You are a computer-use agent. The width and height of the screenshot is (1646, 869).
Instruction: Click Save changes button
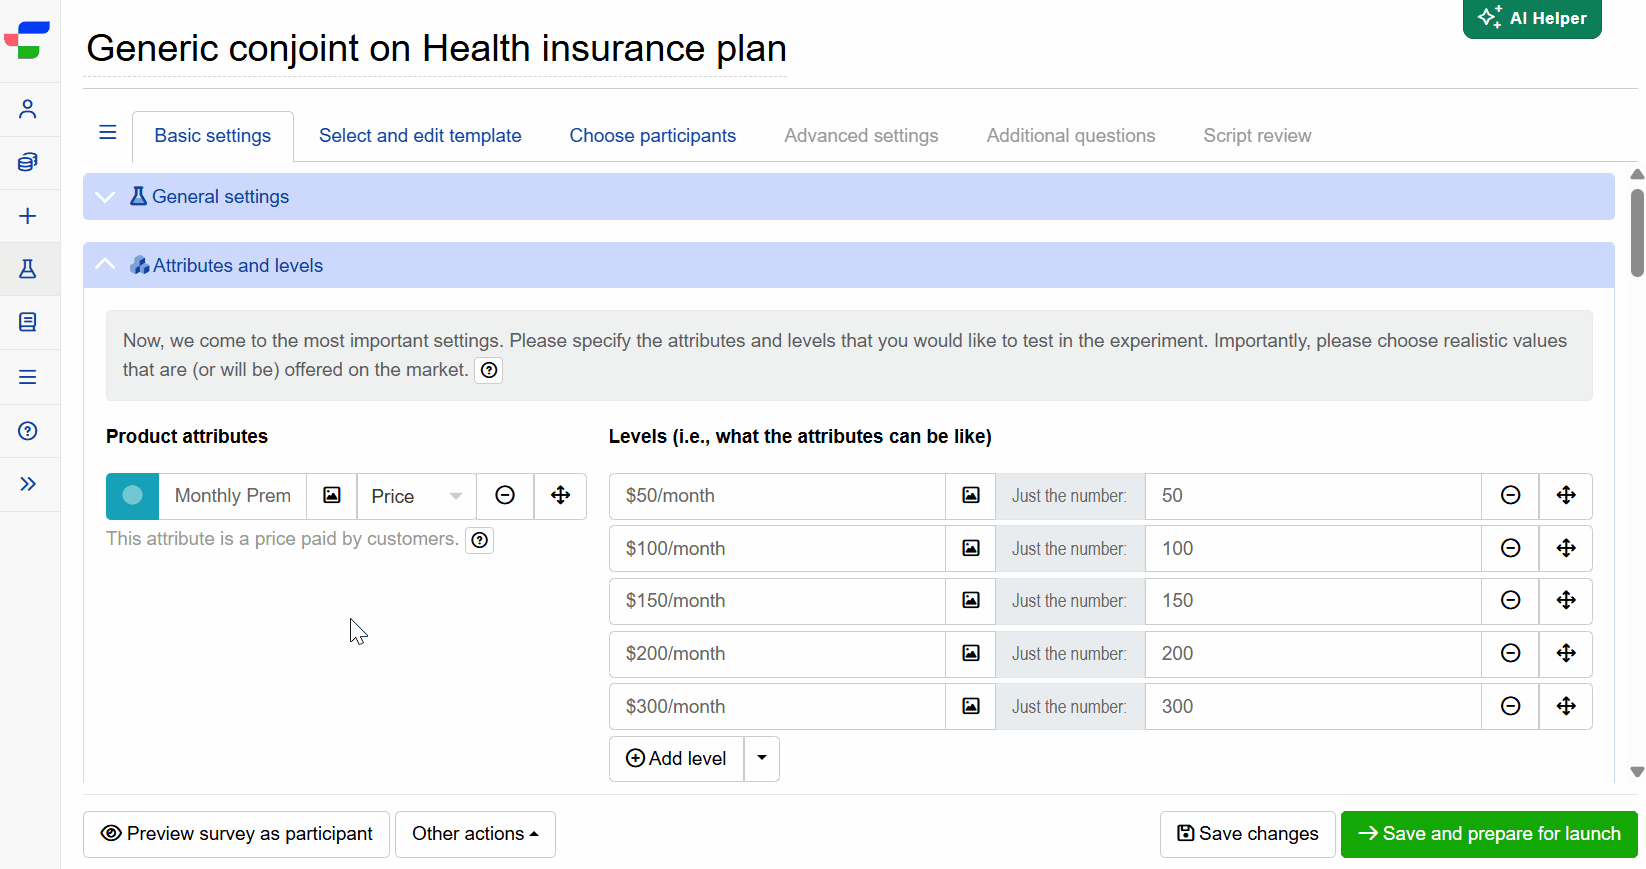click(1248, 834)
